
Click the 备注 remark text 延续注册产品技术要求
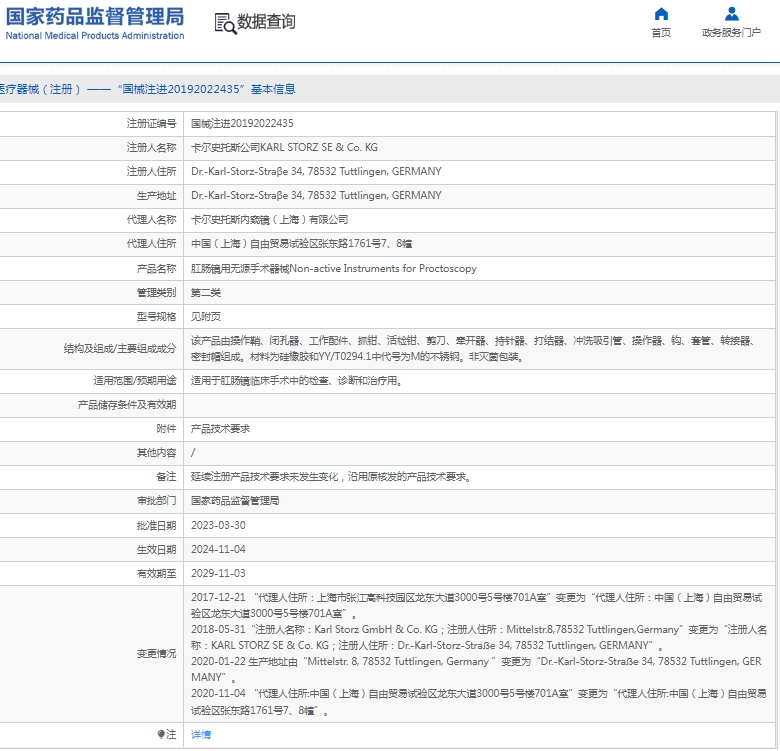pyautogui.click(x=331, y=477)
